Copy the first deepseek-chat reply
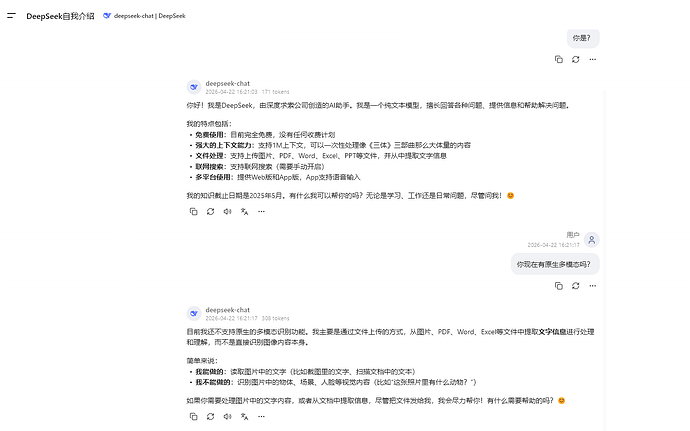Screen dimensions: 690x431 point(193,212)
